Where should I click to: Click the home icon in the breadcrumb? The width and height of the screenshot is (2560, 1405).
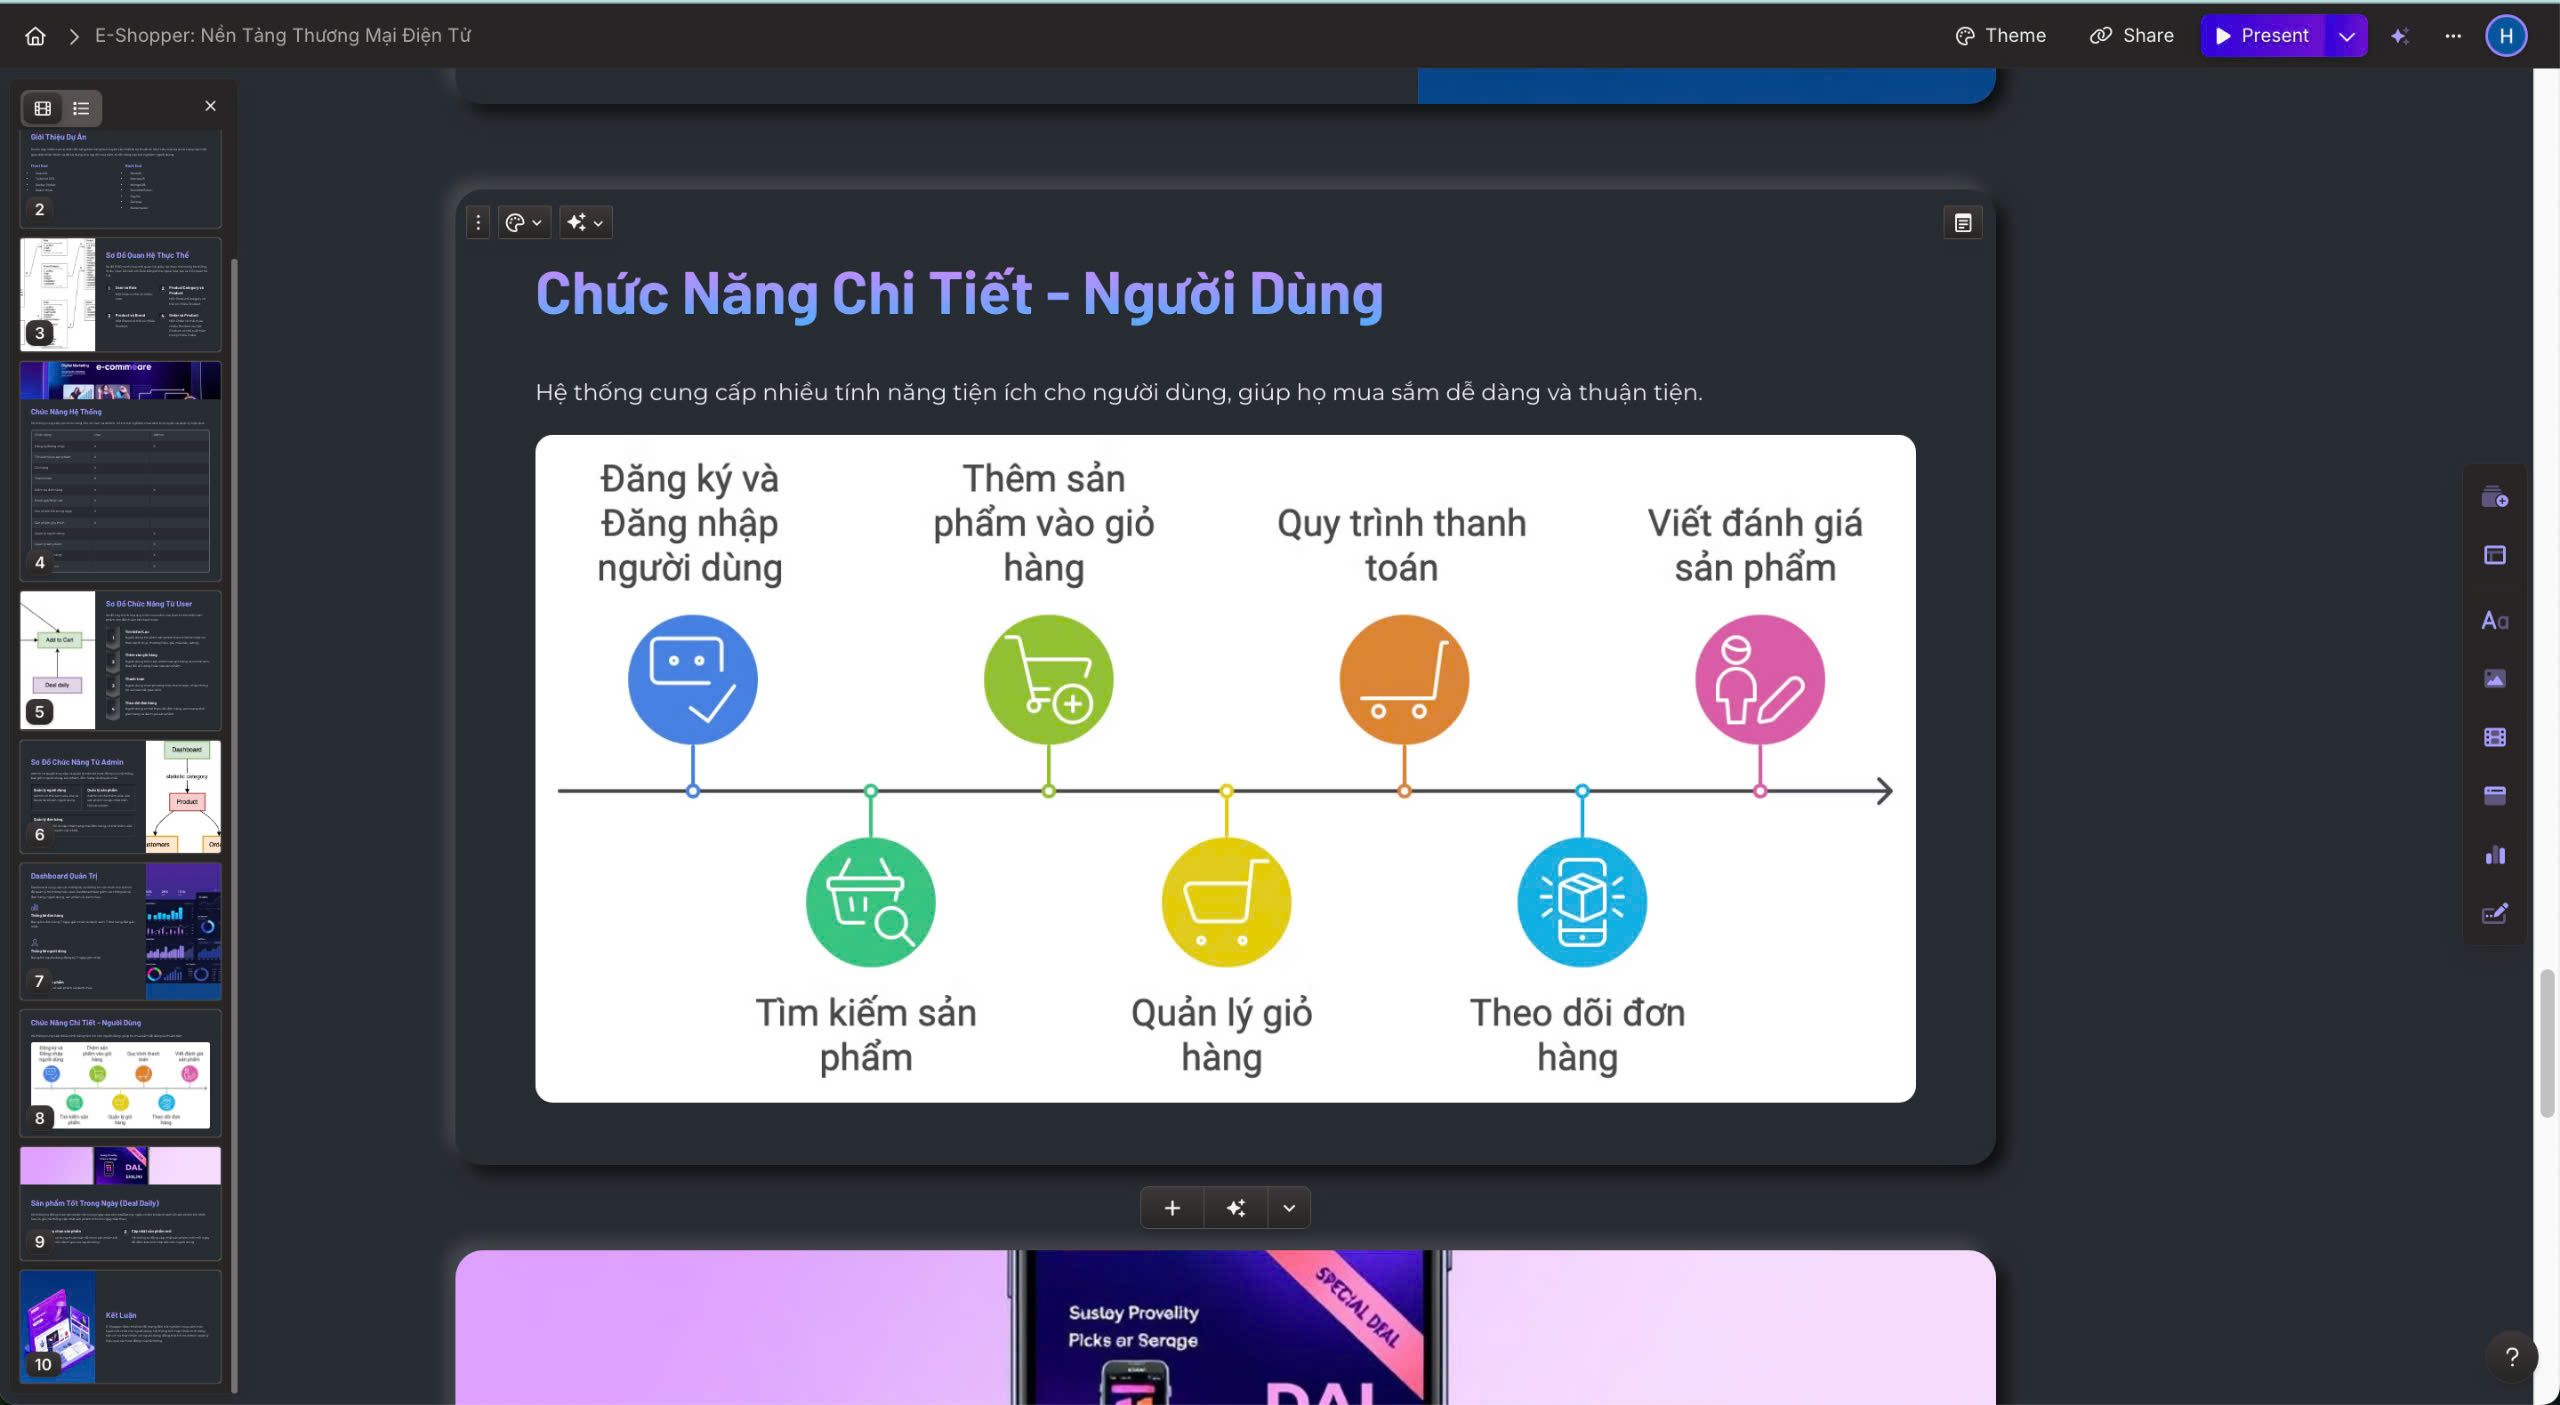[34, 35]
